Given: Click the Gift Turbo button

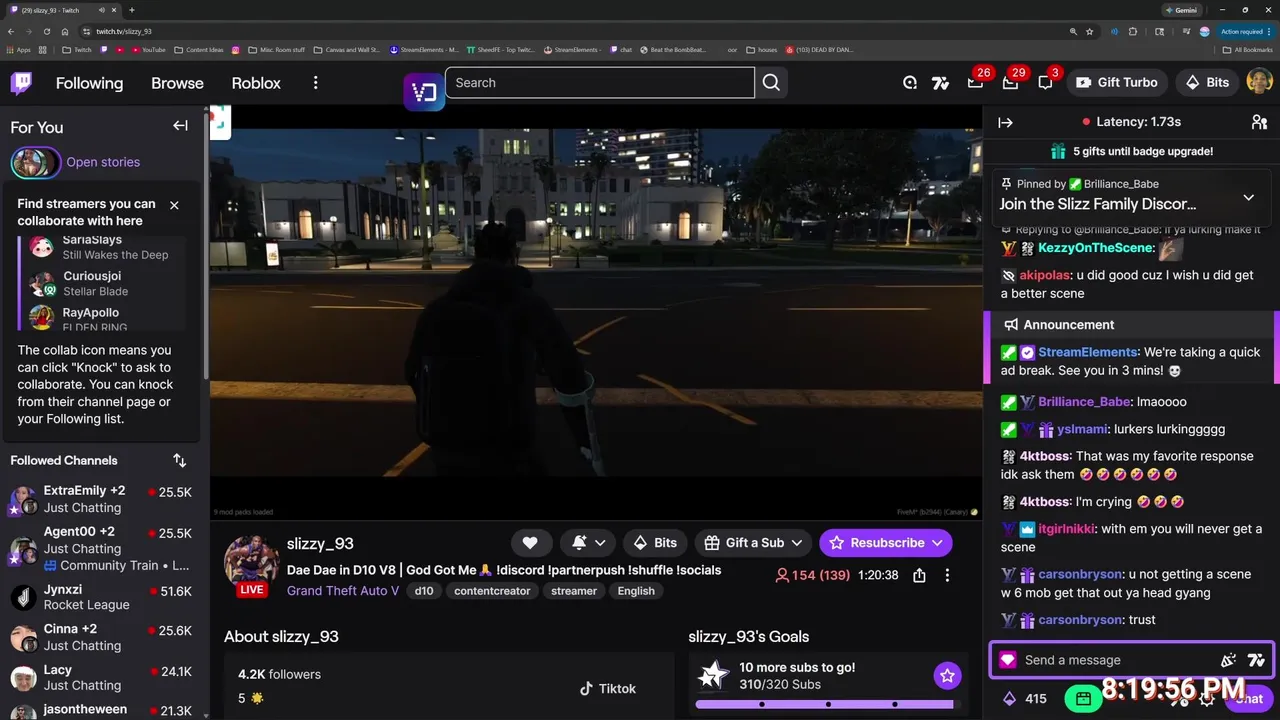Looking at the screenshot, I should point(1117,83).
